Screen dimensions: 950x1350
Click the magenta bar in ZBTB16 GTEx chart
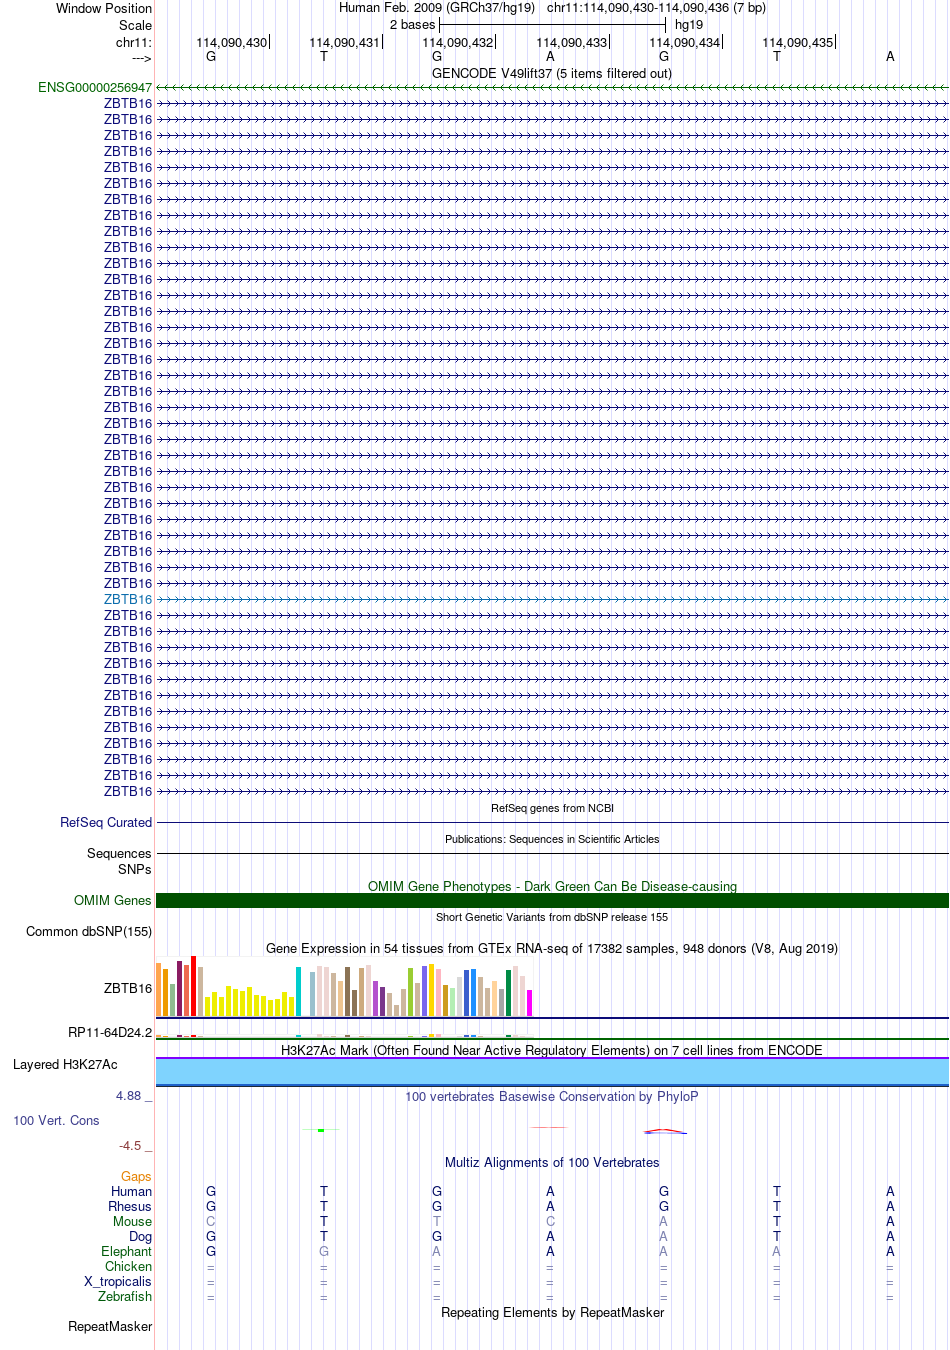530,1003
